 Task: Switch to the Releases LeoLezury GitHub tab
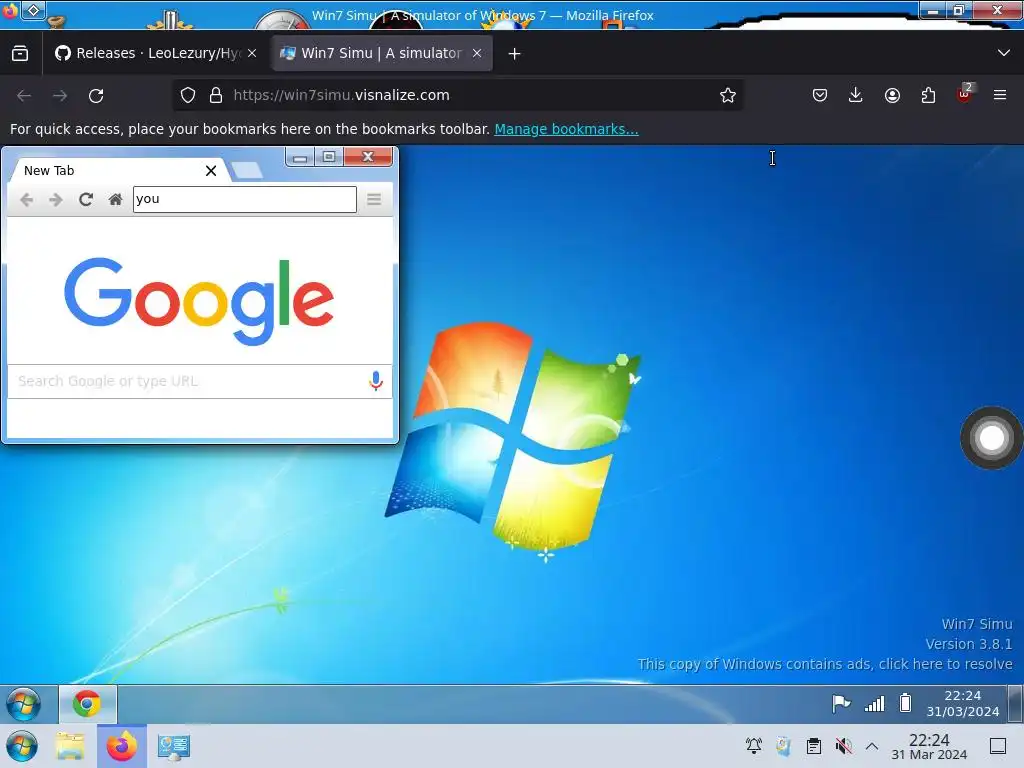[x=155, y=54]
